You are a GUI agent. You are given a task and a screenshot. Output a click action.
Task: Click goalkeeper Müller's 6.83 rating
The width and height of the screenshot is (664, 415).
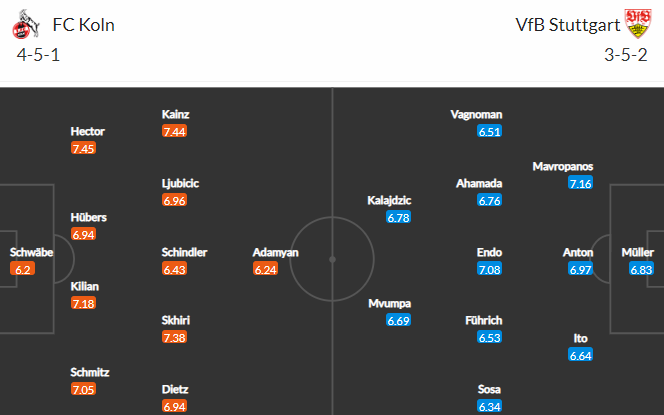coord(641,269)
